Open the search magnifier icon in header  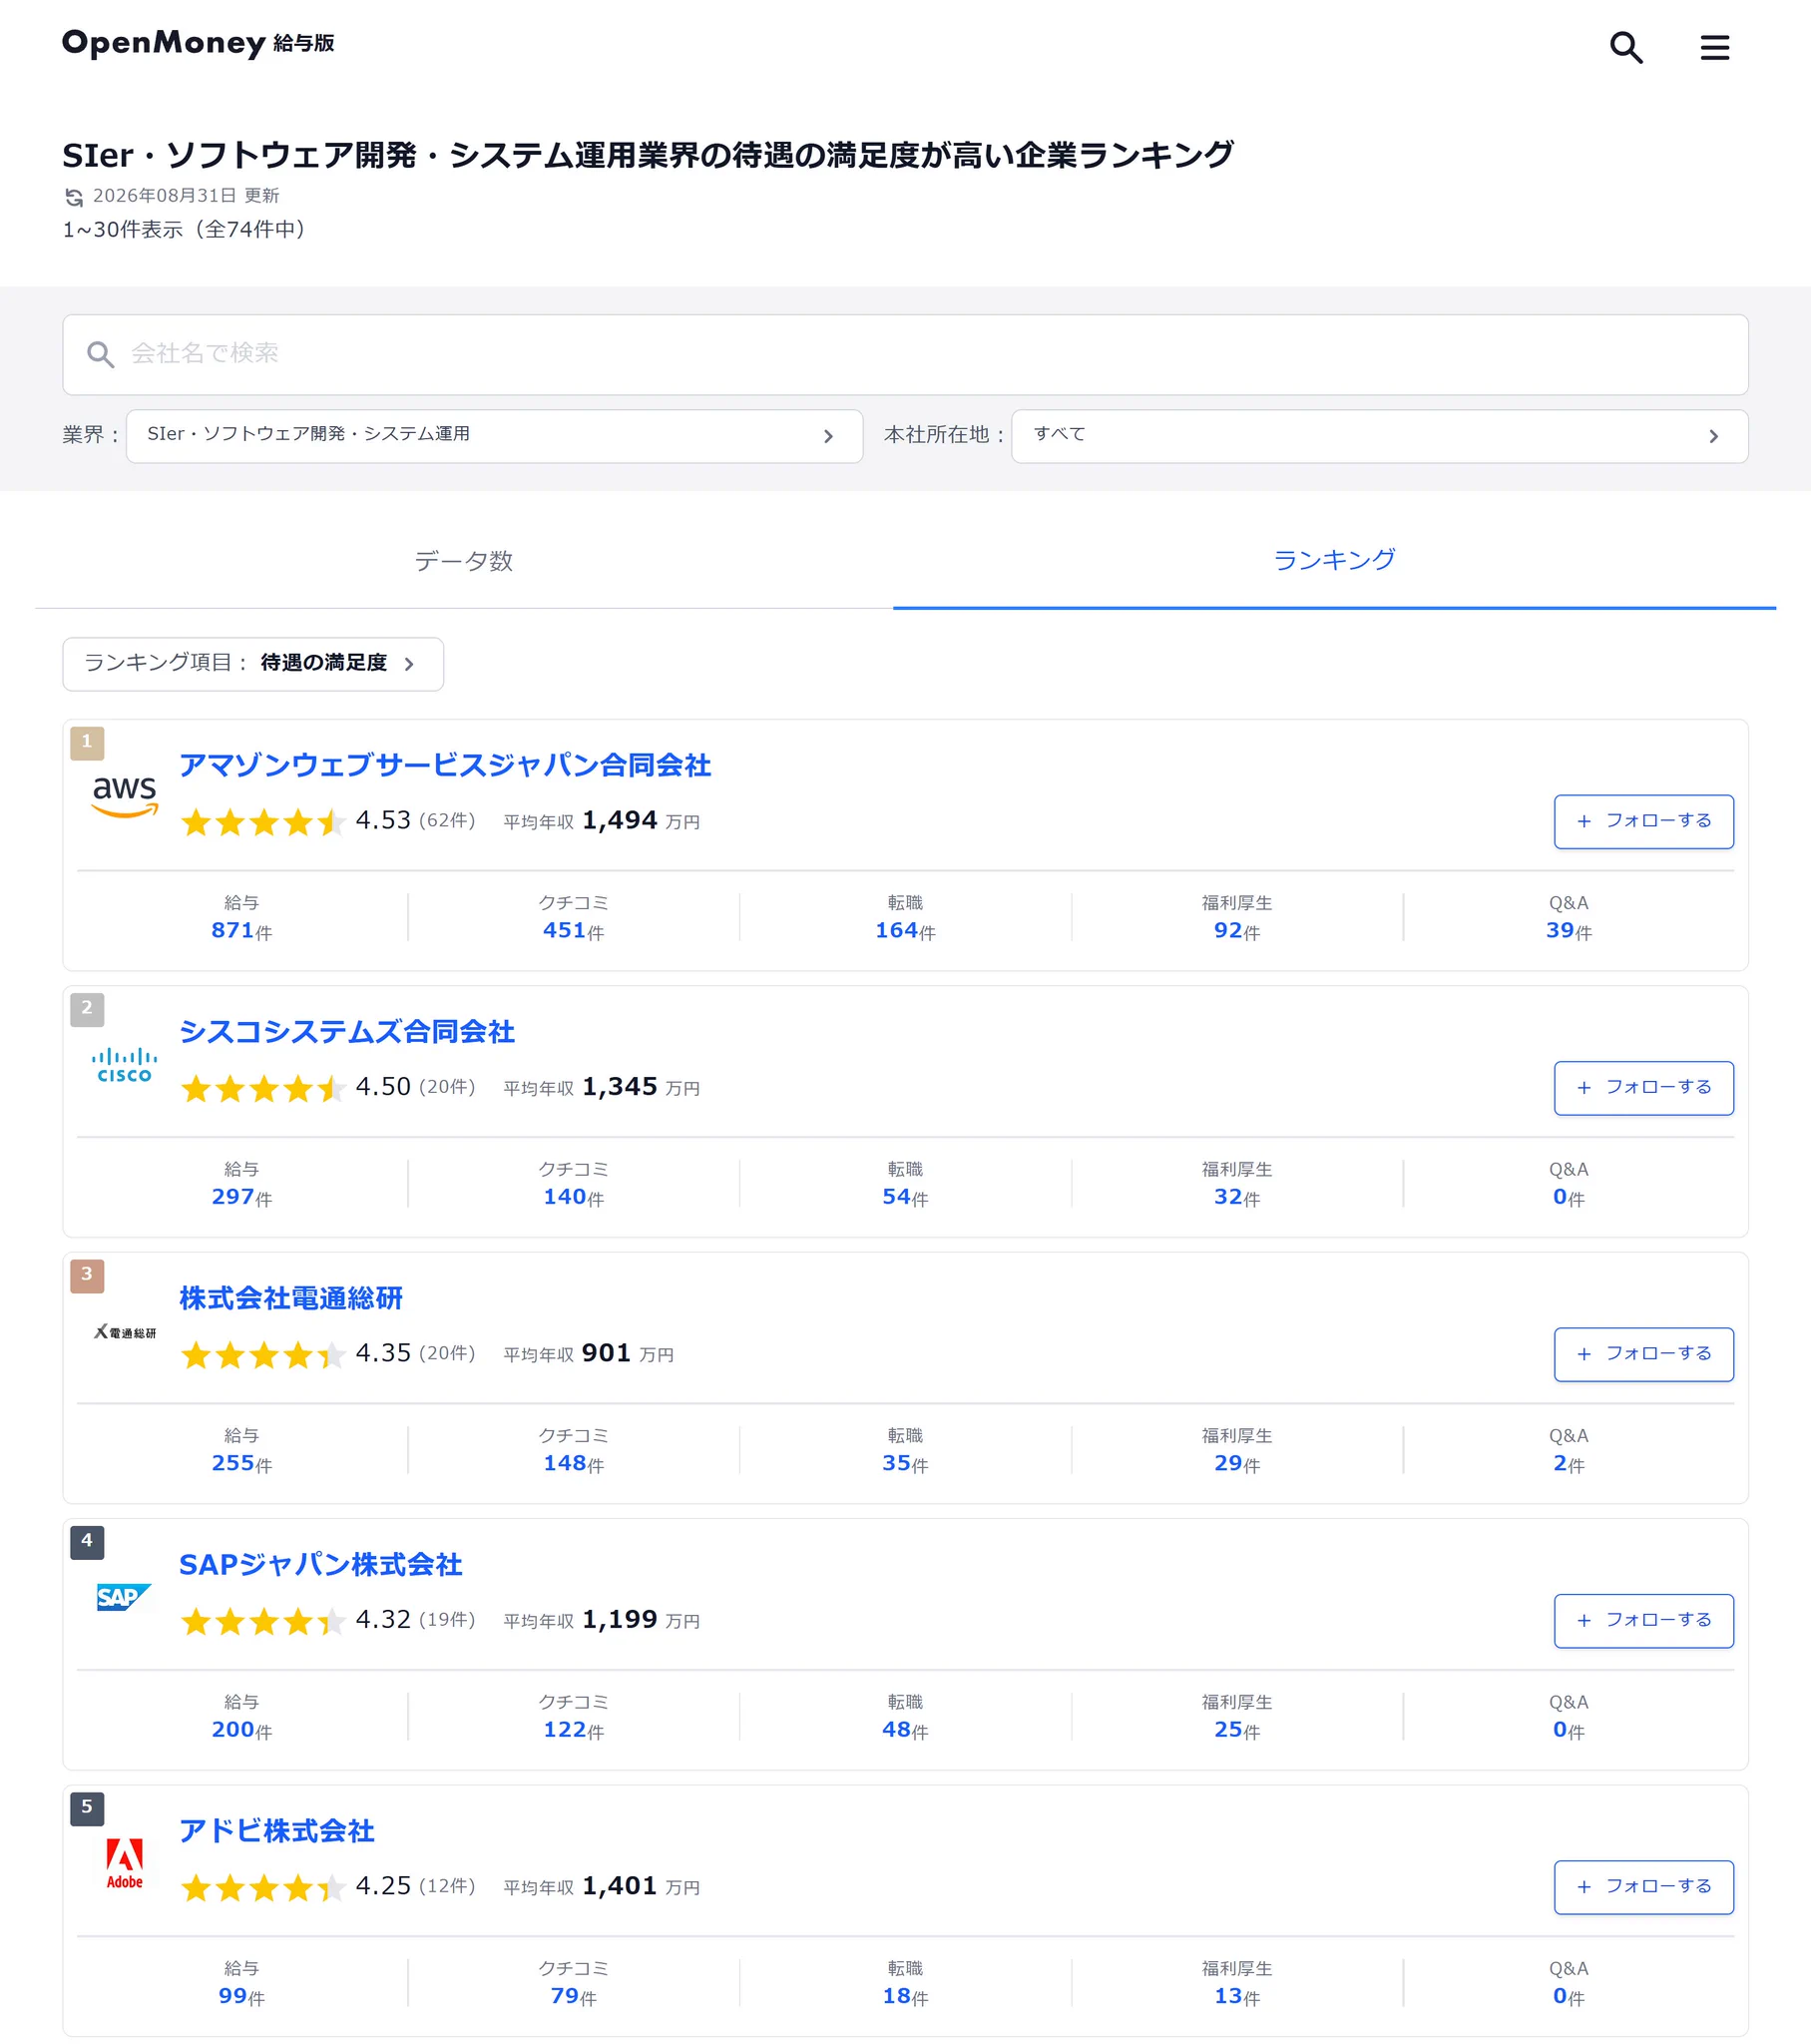tap(1626, 47)
